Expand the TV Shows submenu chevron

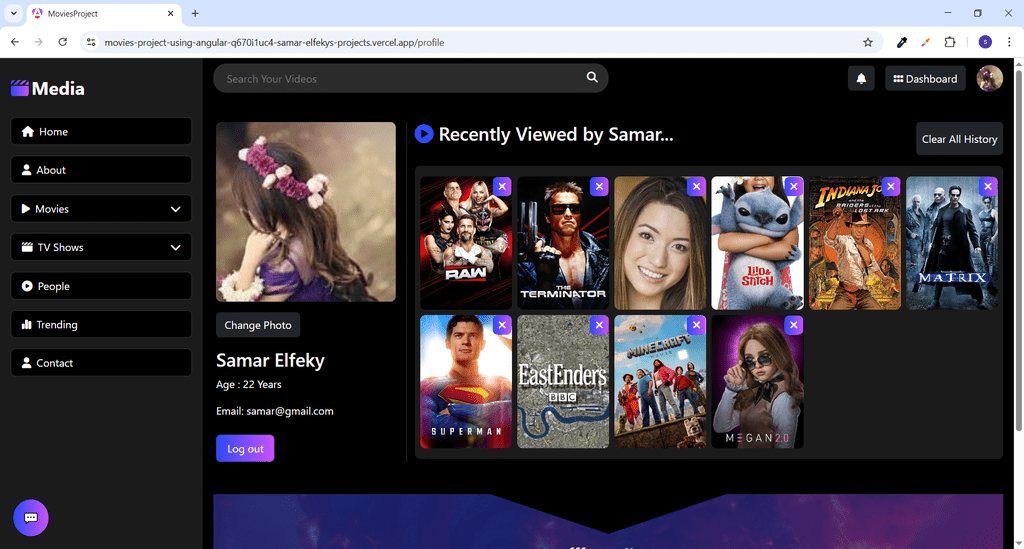[x=175, y=247]
